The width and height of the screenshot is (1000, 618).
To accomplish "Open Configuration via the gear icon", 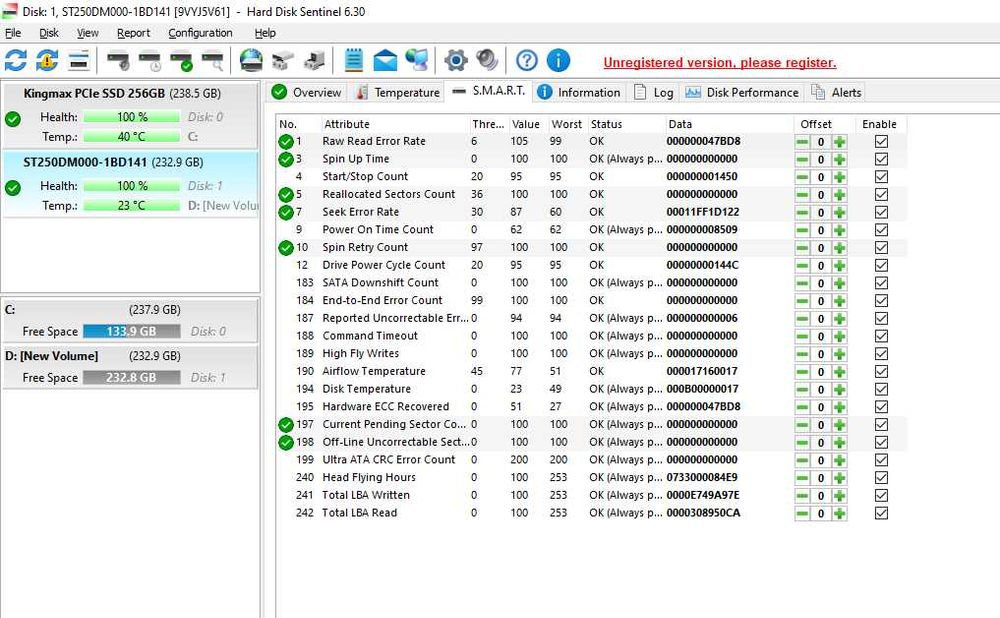I will coord(455,61).
